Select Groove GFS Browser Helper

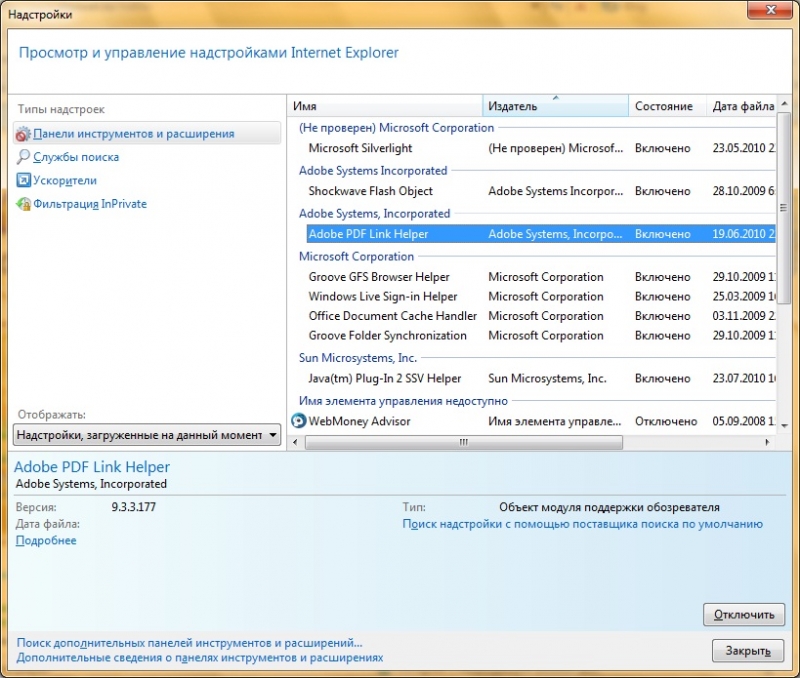click(541, 277)
